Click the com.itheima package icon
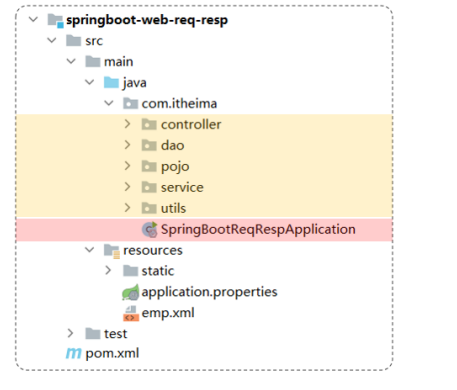 [x=130, y=104]
